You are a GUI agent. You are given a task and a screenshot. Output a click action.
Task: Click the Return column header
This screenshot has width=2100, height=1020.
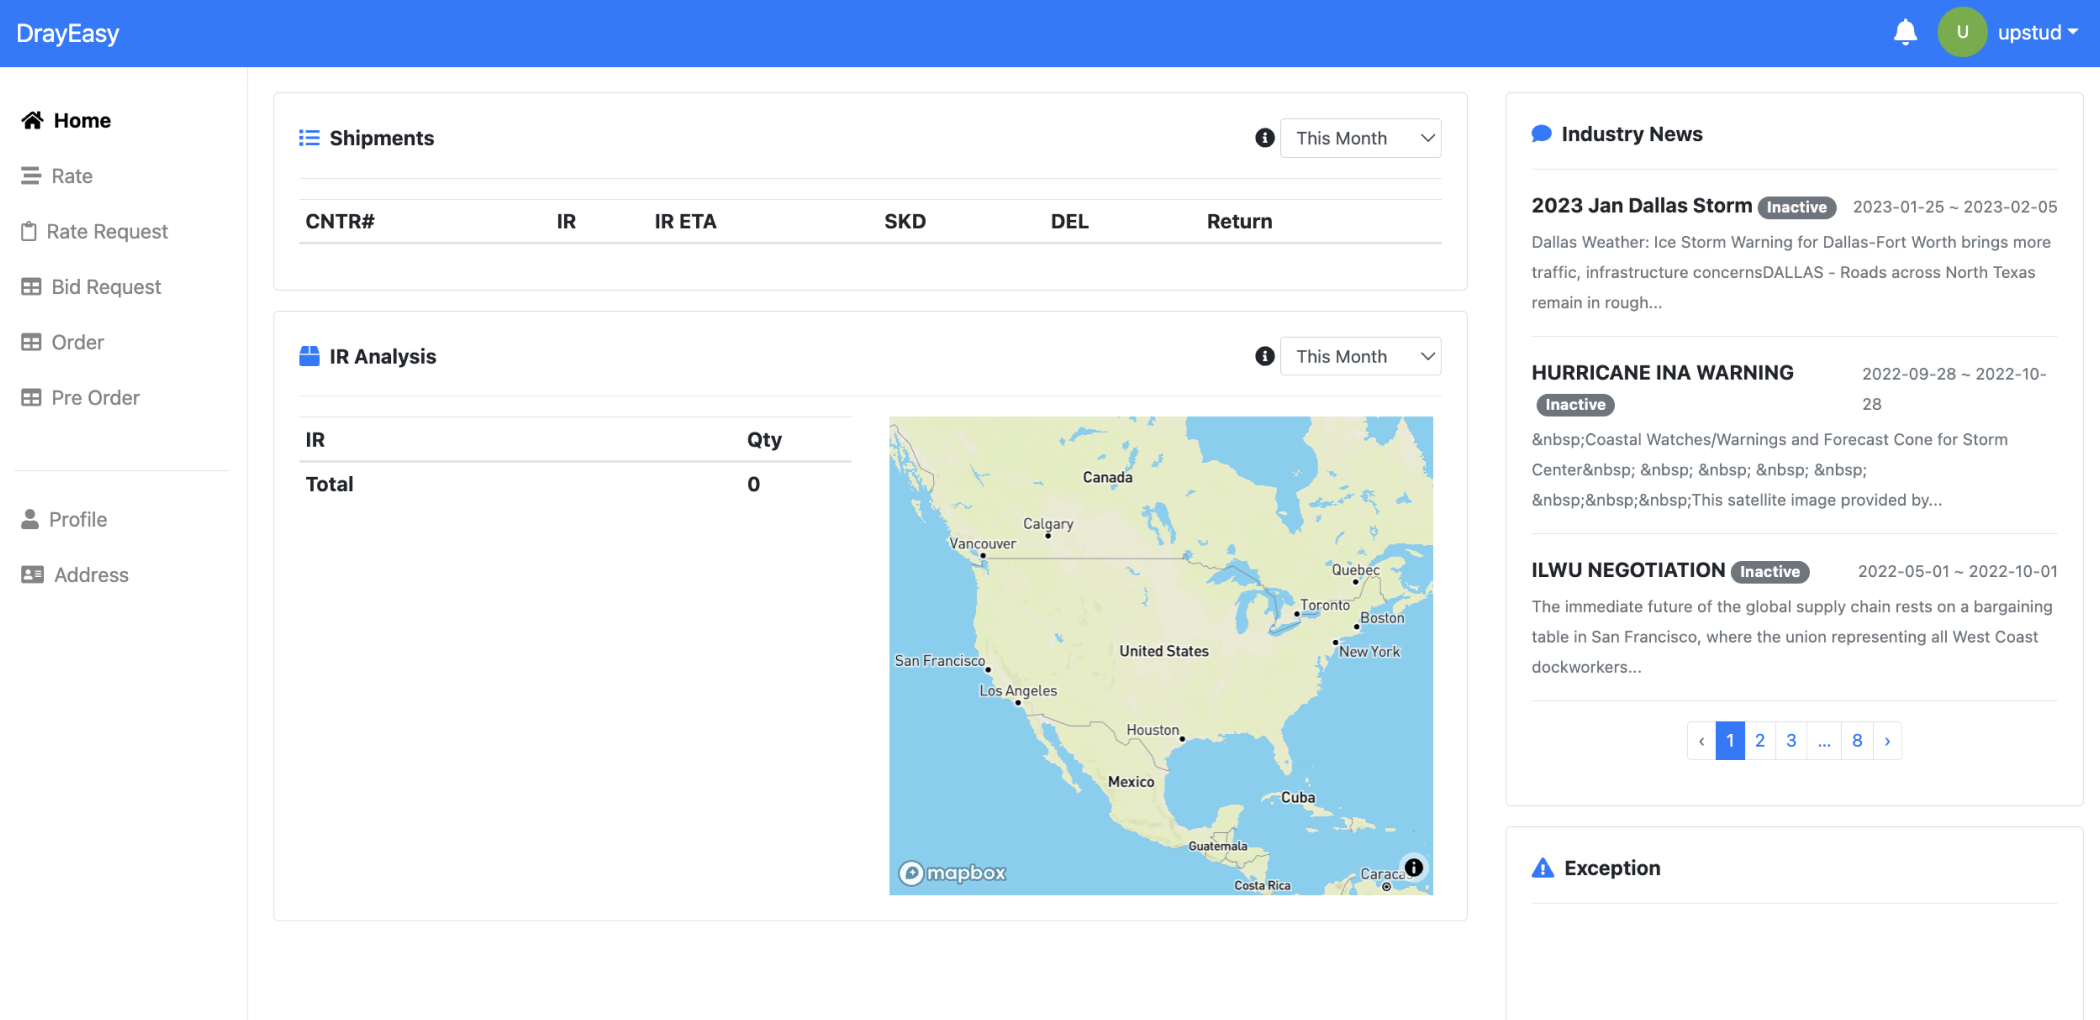pyautogui.click(x=1240, y=221)
